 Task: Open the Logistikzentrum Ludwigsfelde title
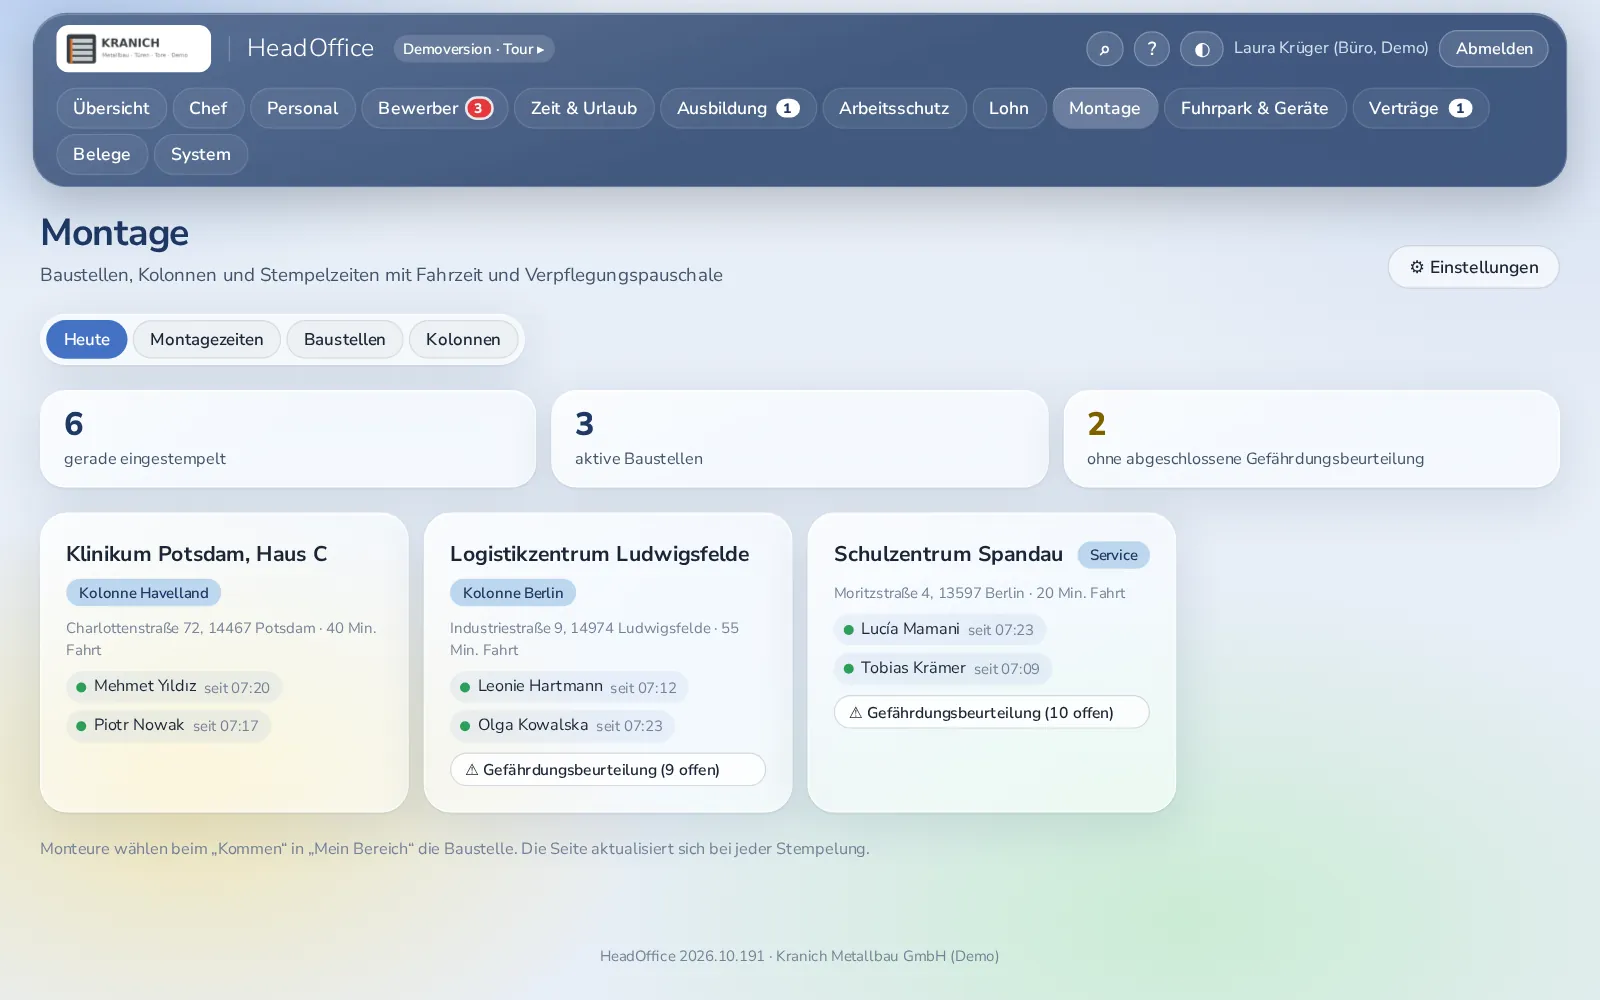(x=600, y=554)
